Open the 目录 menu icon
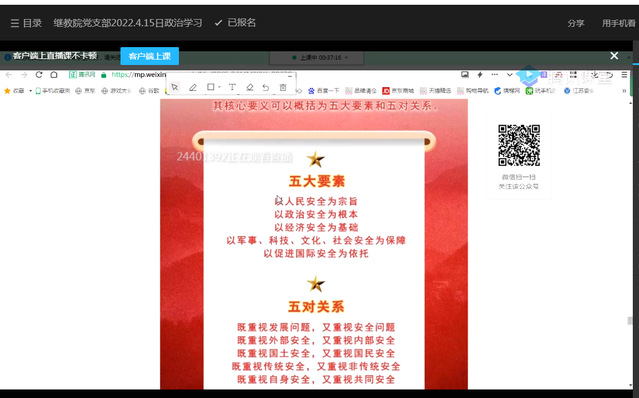The image size is (639, 398). click(15, 23)
